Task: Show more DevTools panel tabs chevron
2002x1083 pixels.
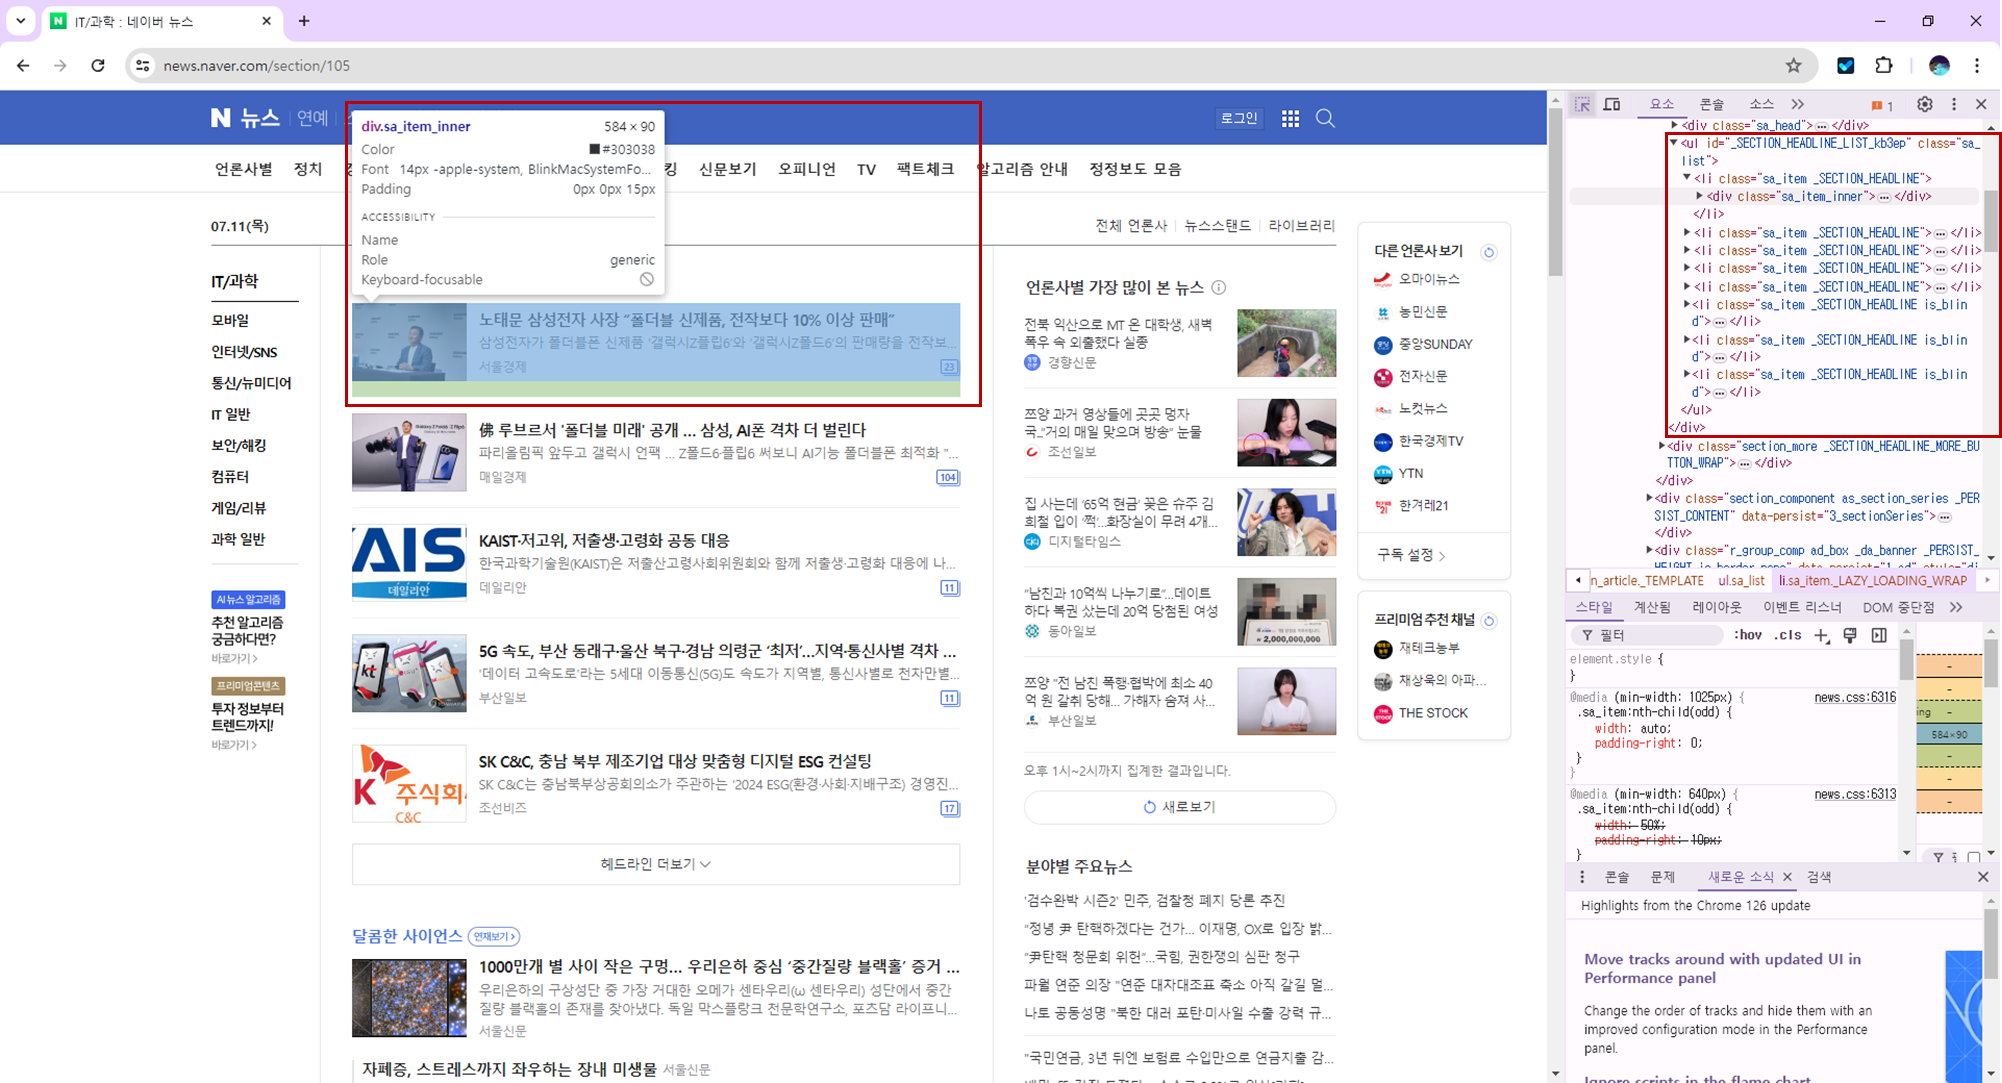Action: click(1797, 104)
